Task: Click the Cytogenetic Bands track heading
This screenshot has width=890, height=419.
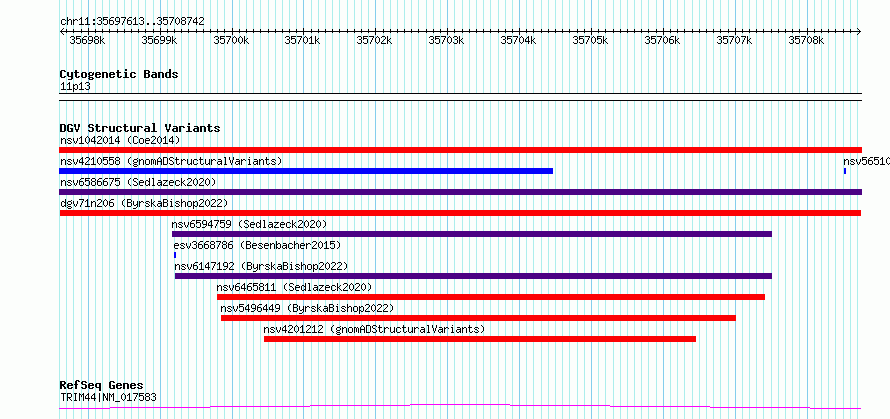Action: coord(119,74)
